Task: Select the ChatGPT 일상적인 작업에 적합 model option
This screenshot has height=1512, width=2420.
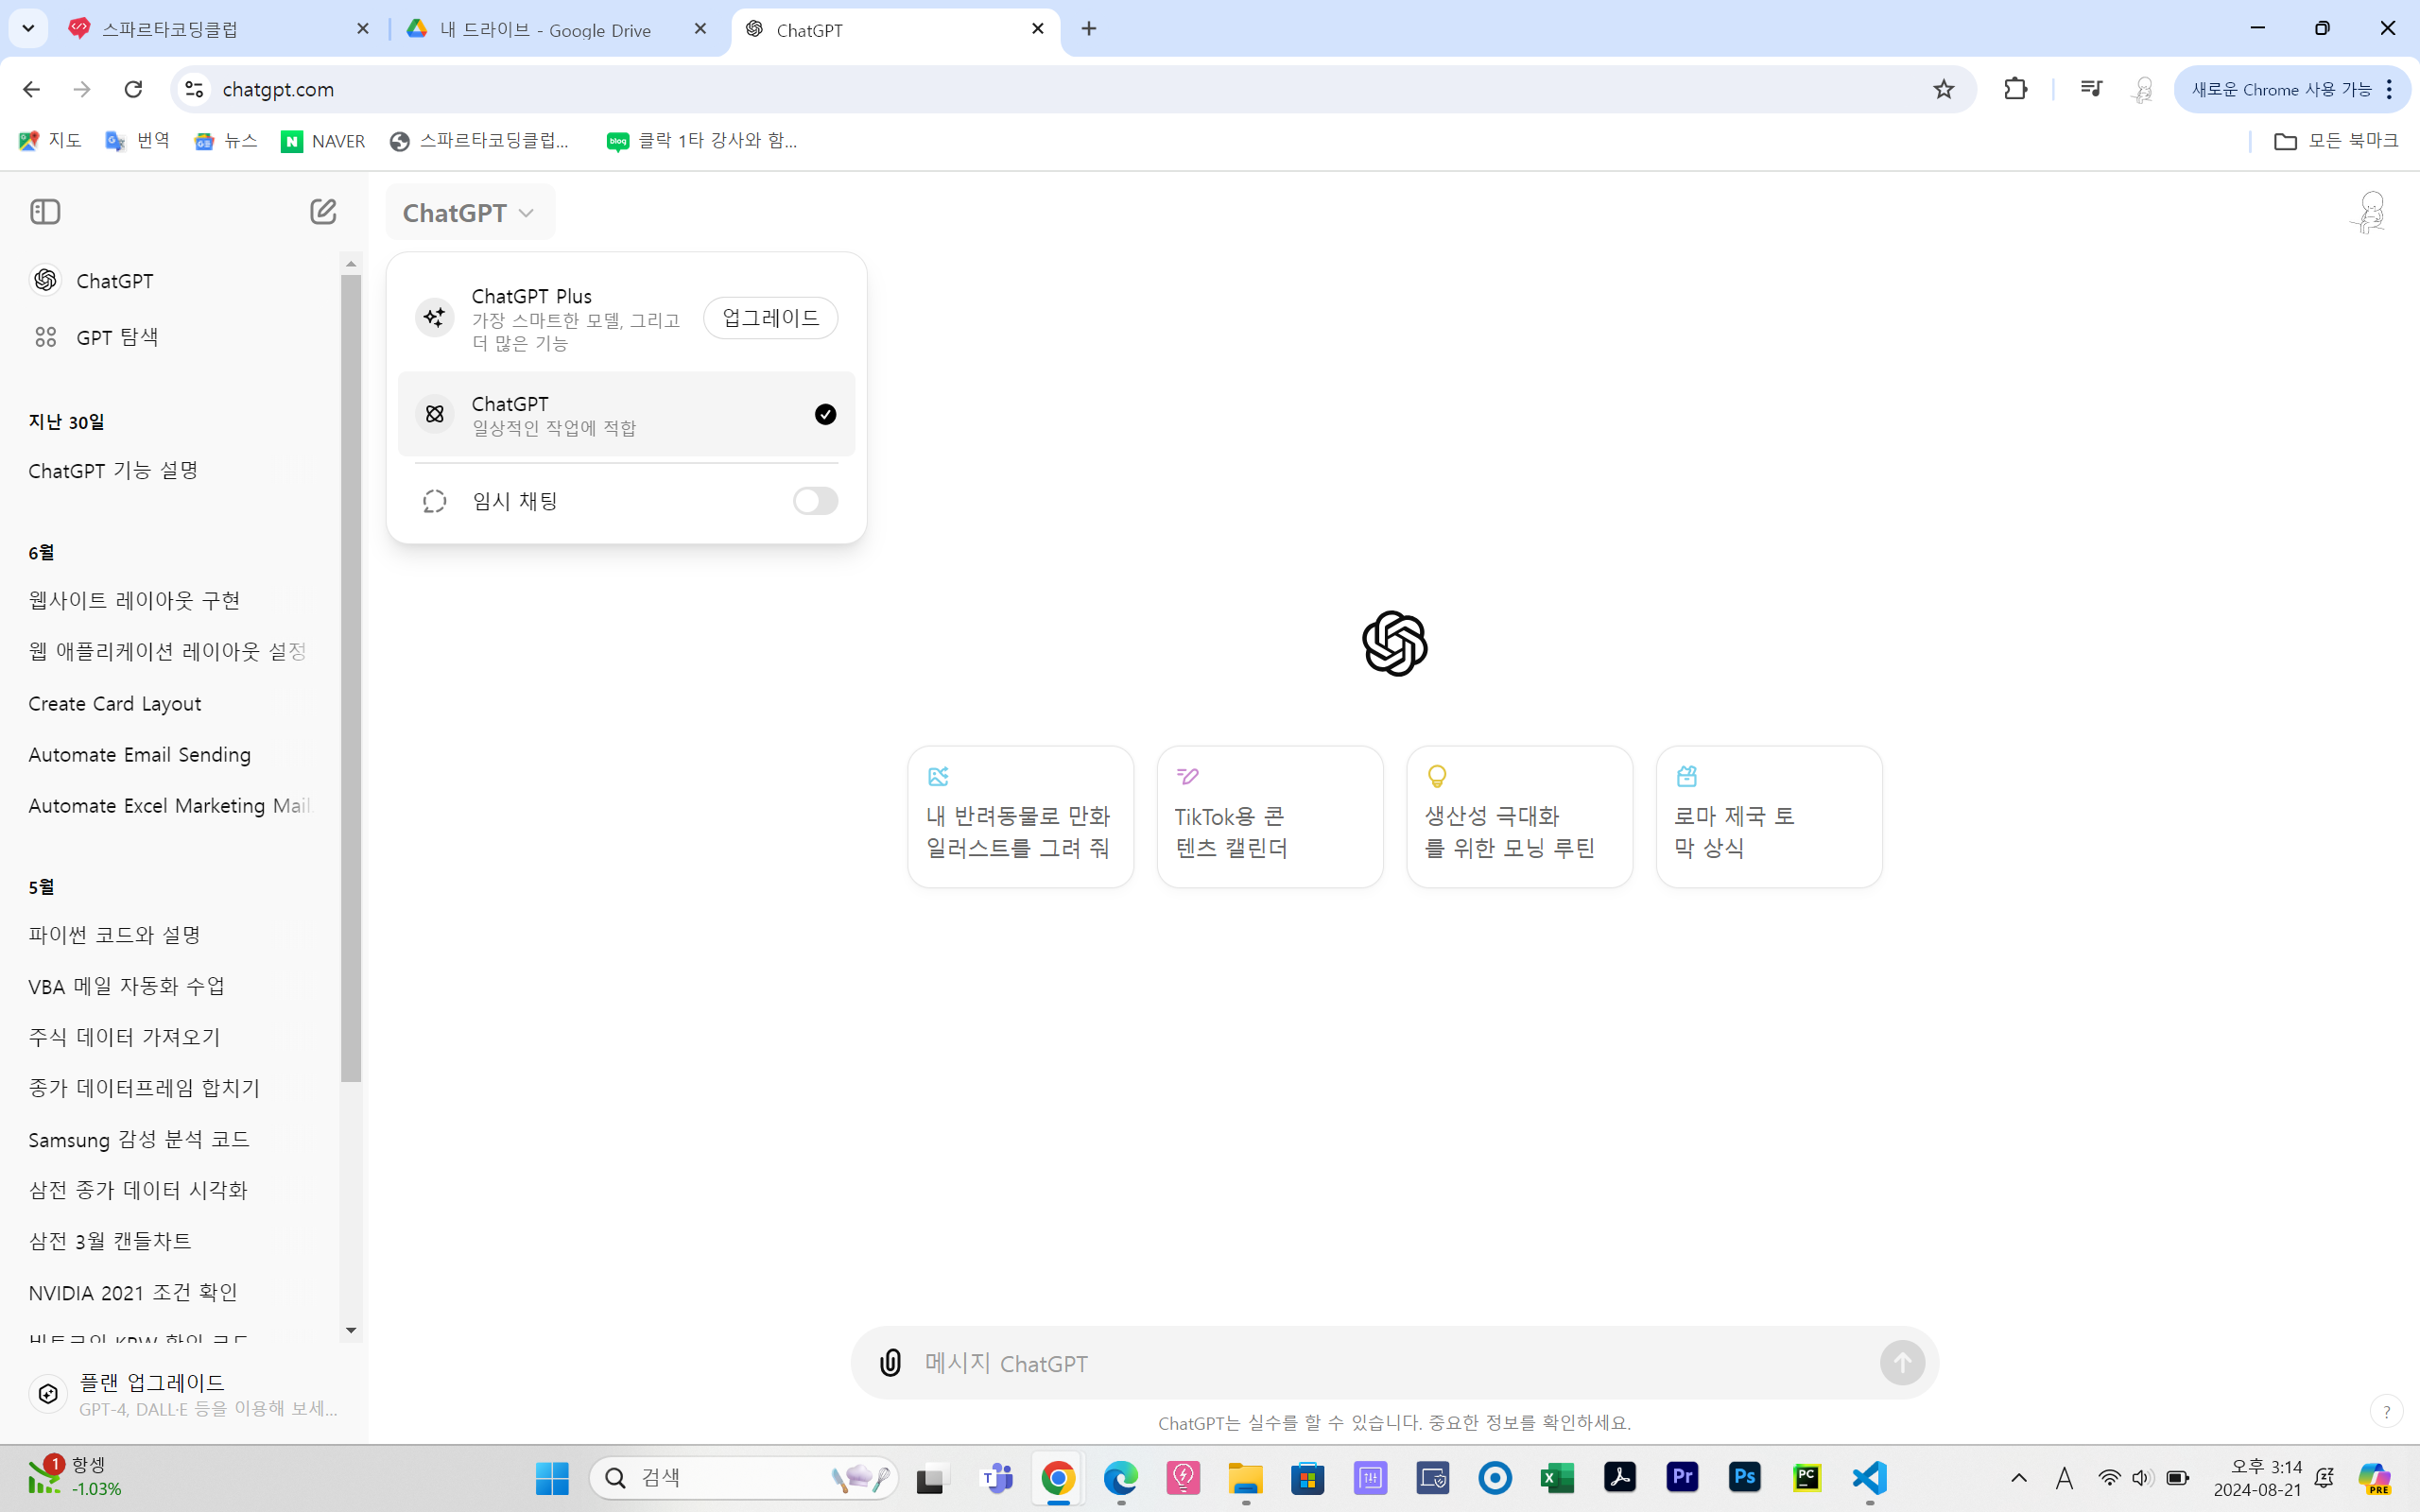Action: click(626, 414)
